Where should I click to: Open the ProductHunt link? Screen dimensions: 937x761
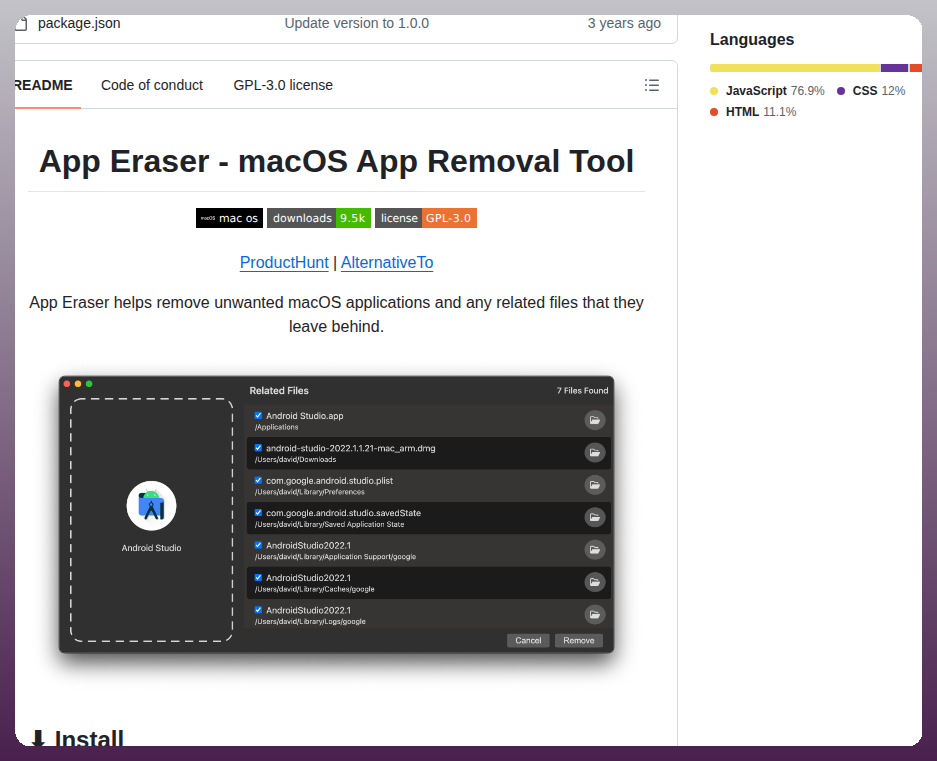click(x=284, y=262)
